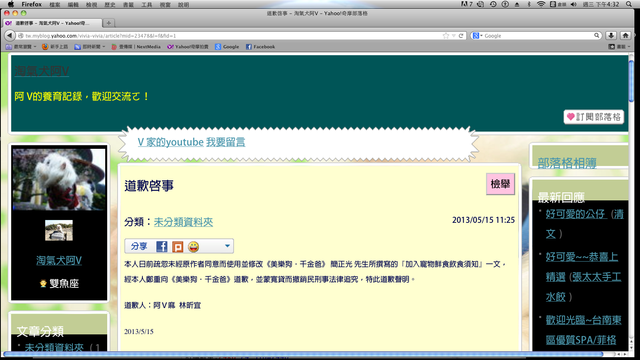Screen dimensions: 640x360
Task: Click the Bluetooth menu bar icon
Action: coord(529,4)
